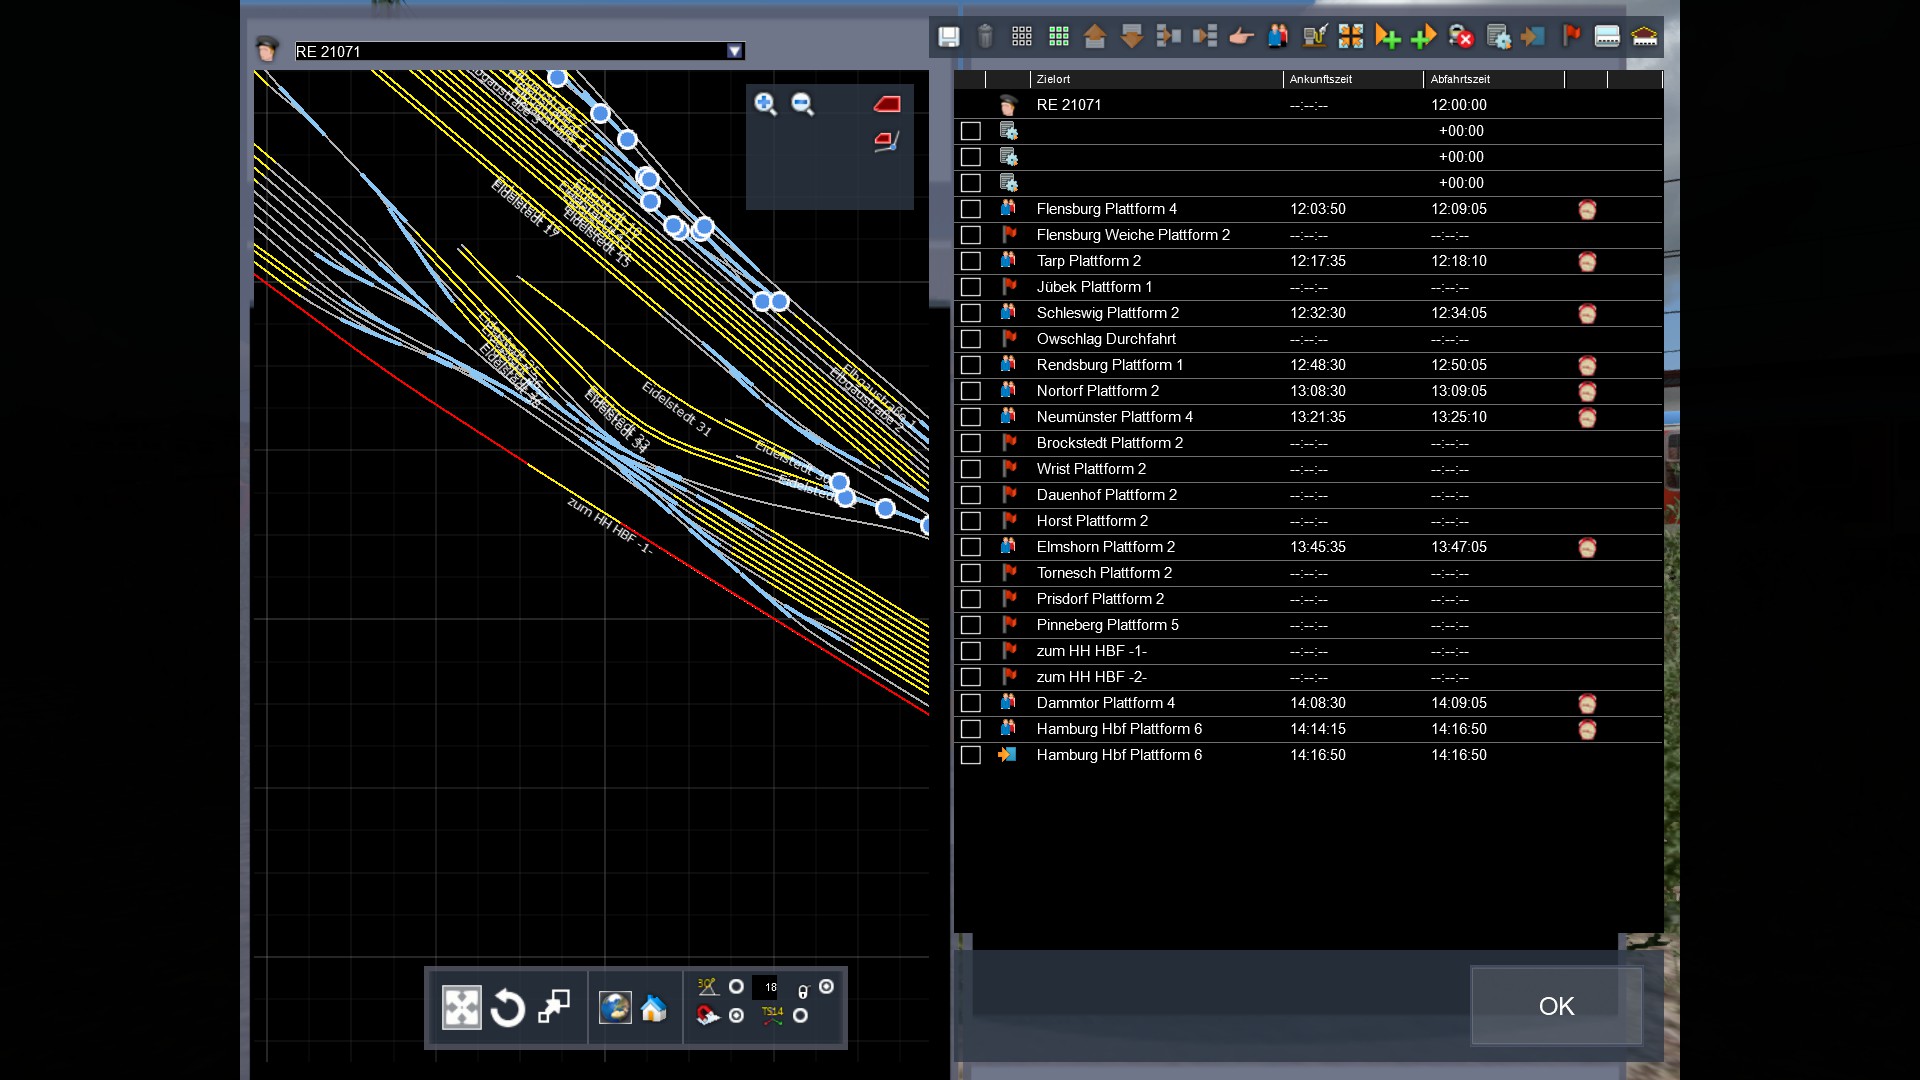Click the trash can delete icon
Viewport: 1920px width, 1080px height.
pyautogui.click(x=985, y=37)
